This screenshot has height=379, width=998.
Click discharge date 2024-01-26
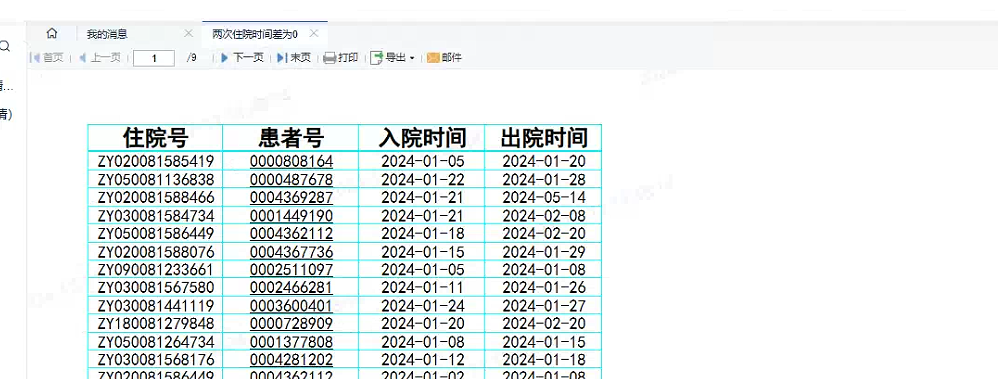point(544,288)
